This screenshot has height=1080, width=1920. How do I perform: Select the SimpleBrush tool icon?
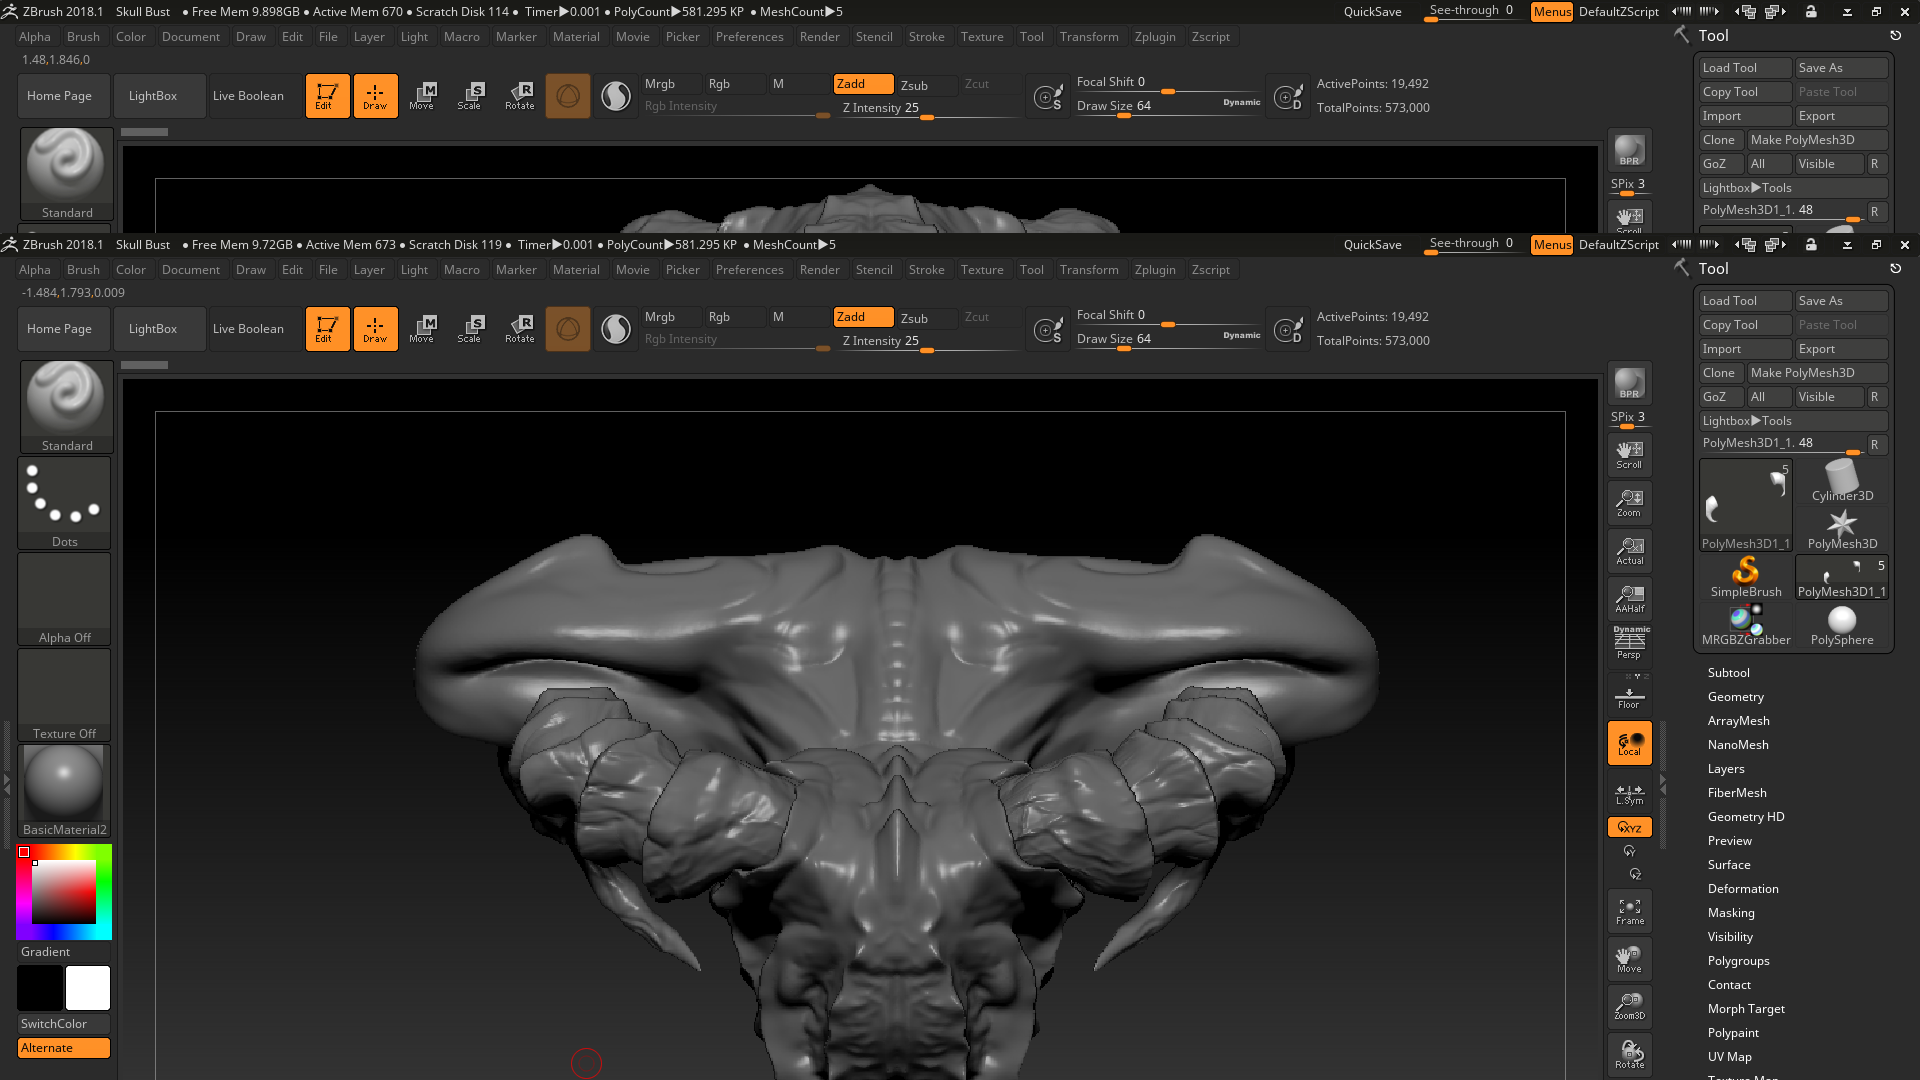[x=1746, y=578]
